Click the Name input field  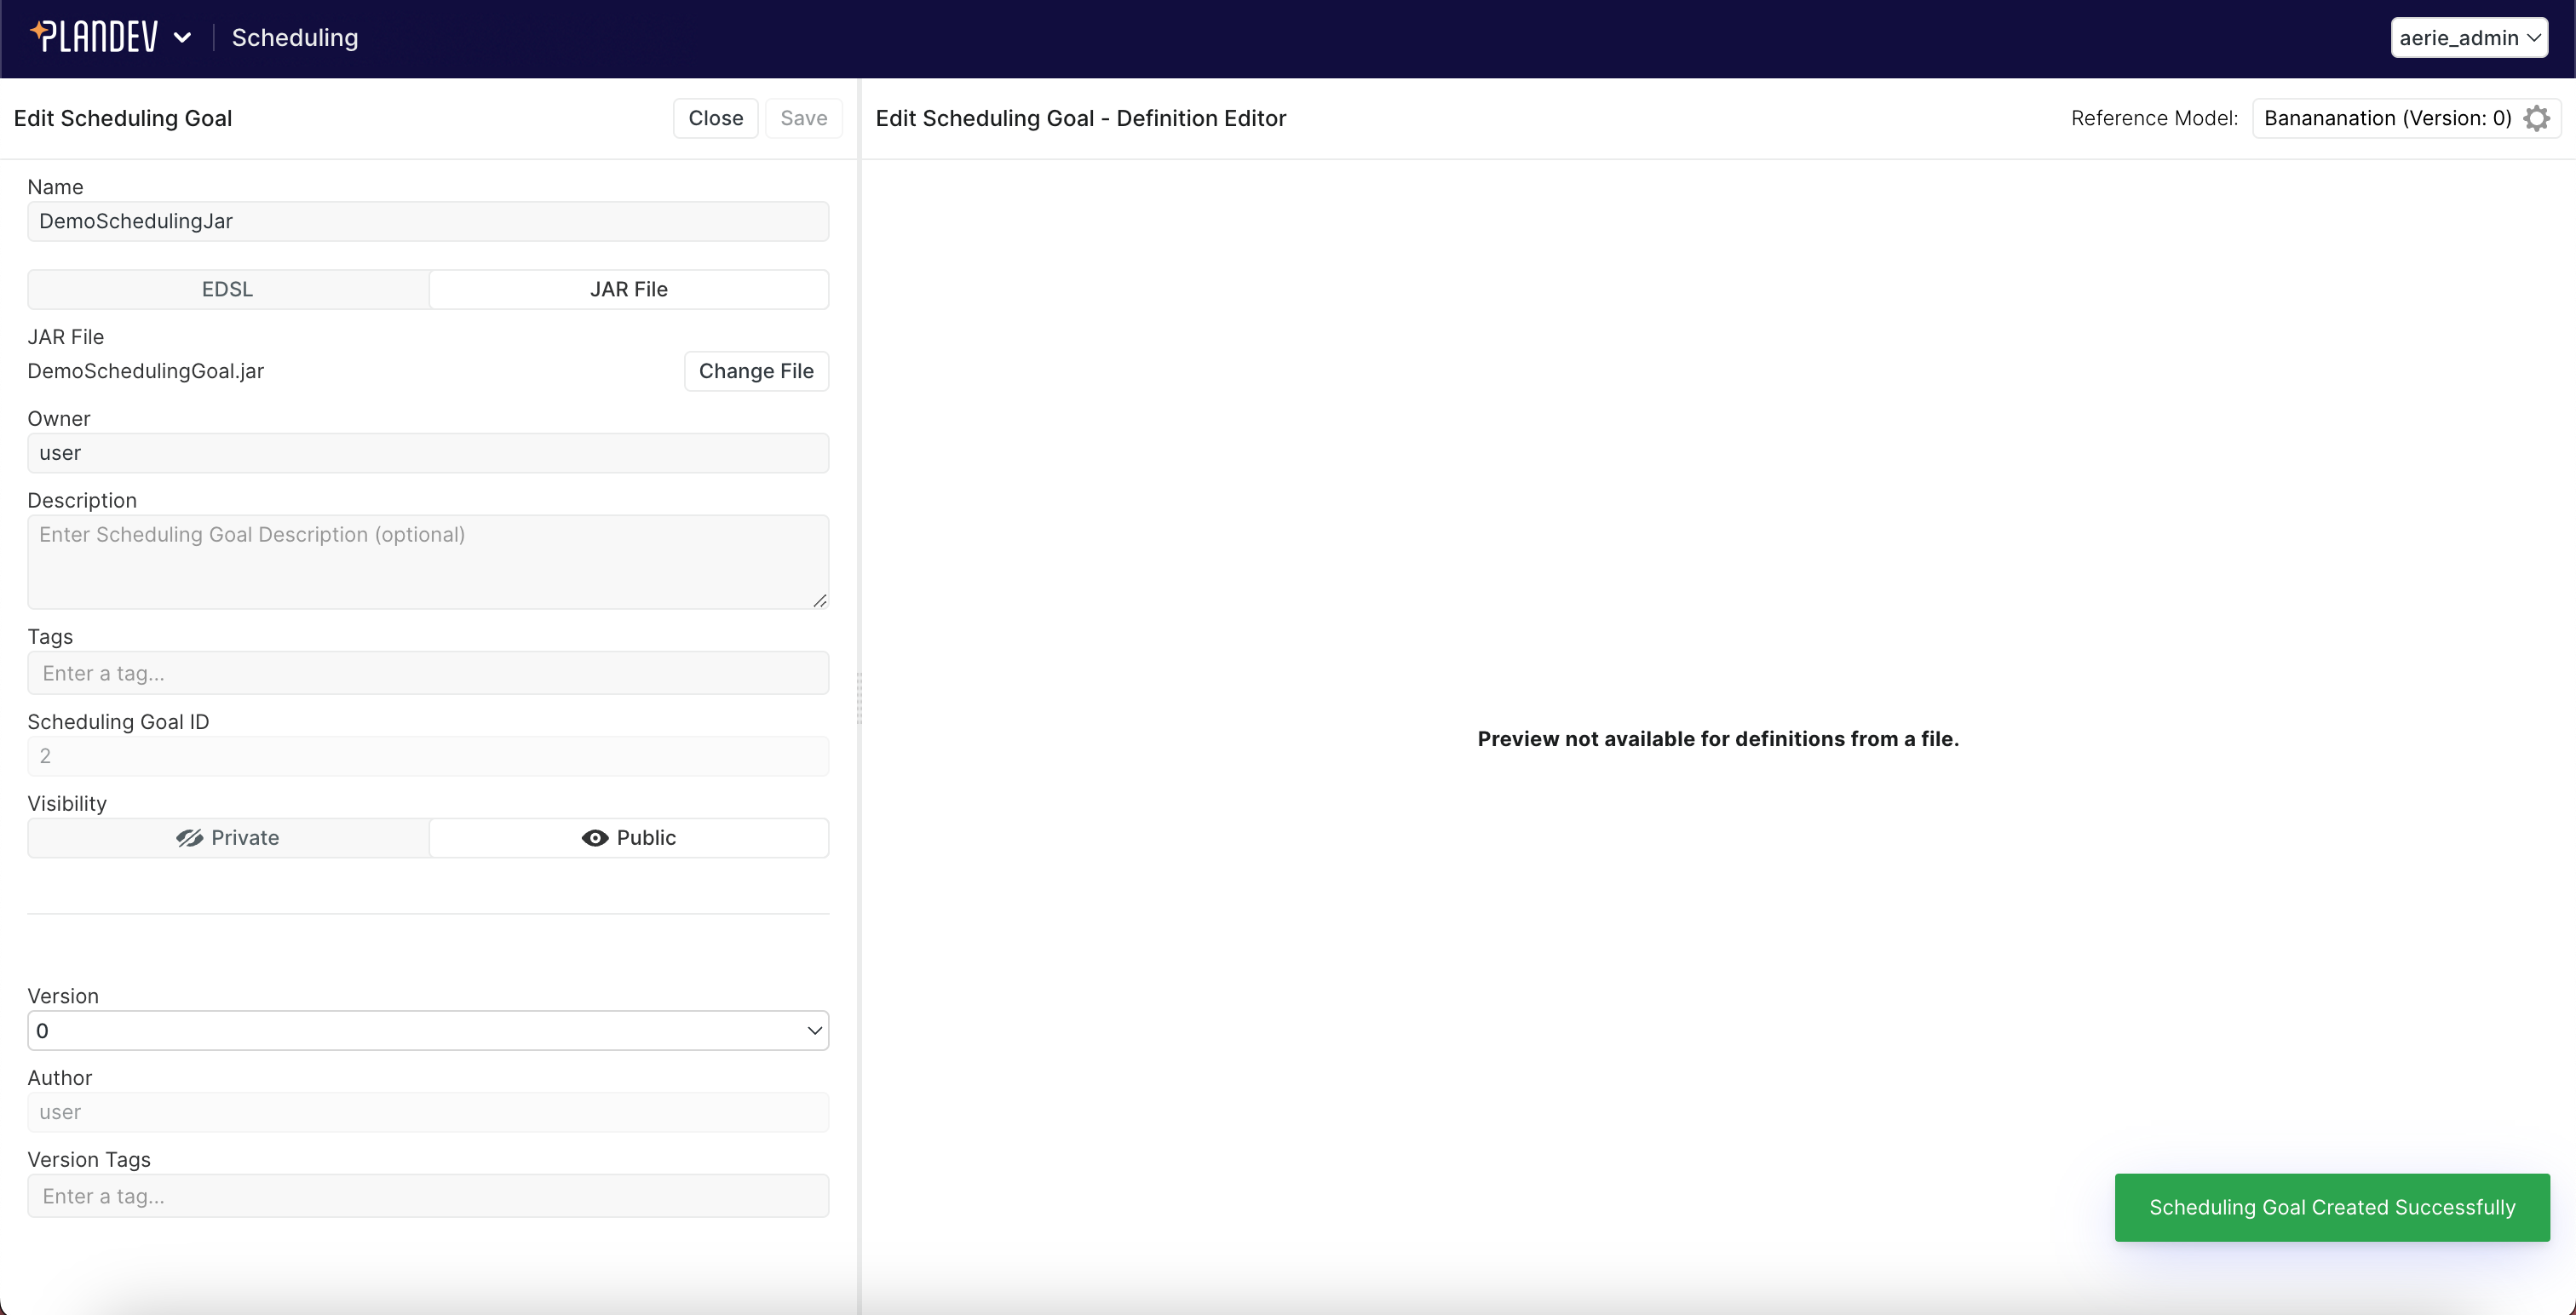click(428, 221)
